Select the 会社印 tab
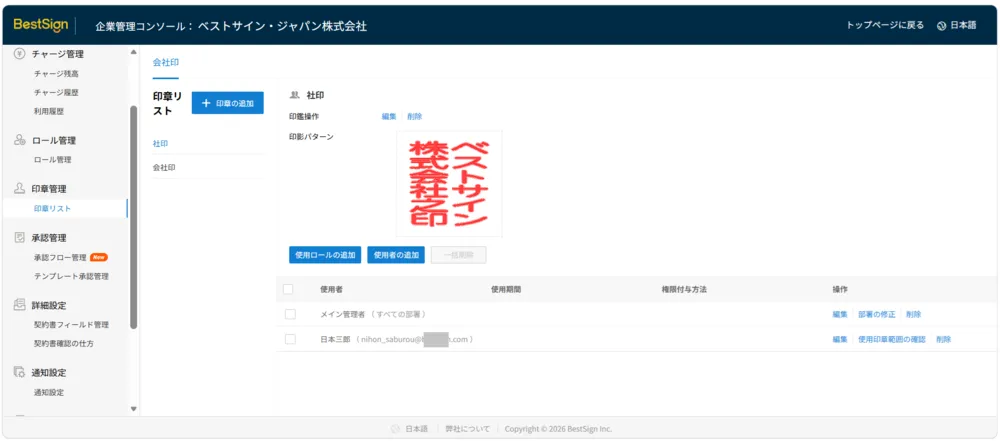 166,63
